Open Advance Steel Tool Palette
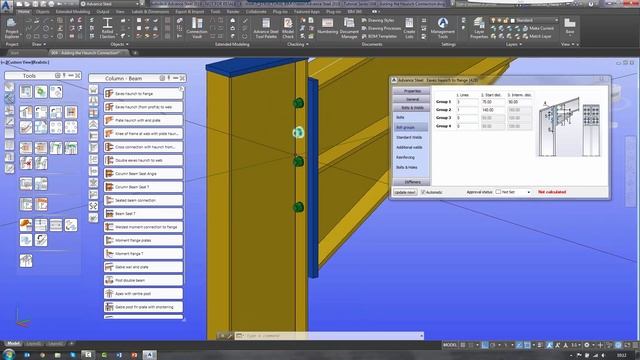 point(266,28)
